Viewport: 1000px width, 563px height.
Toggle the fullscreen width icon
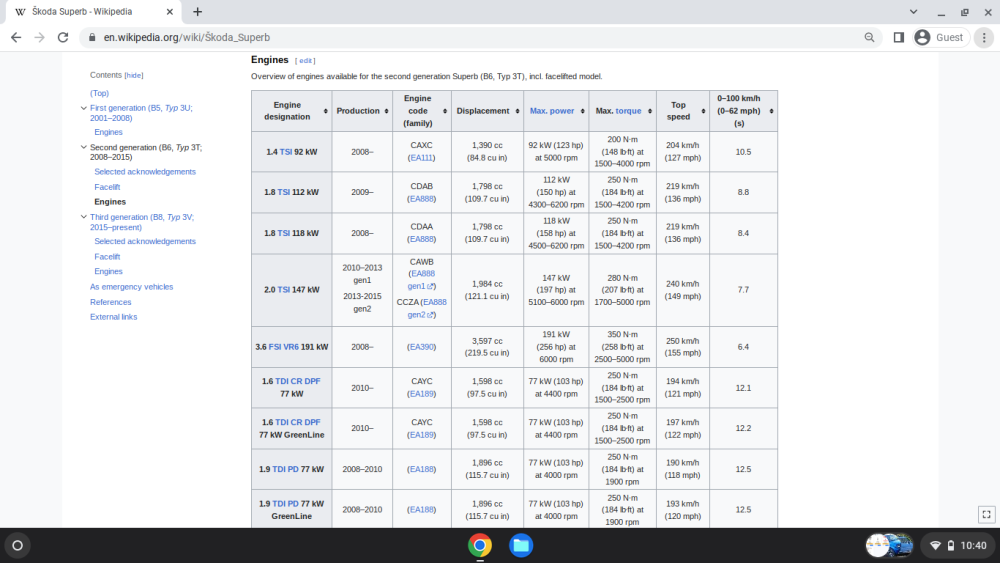(986, 514)
